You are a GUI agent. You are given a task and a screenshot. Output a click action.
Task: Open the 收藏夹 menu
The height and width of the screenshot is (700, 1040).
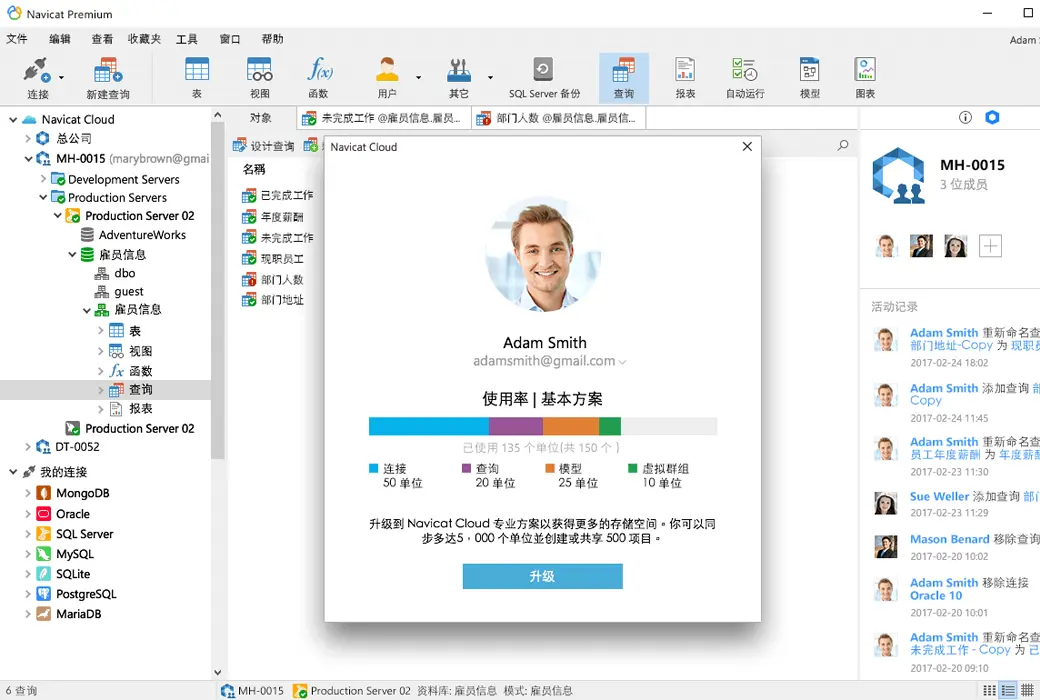click(x=145, y=39)
